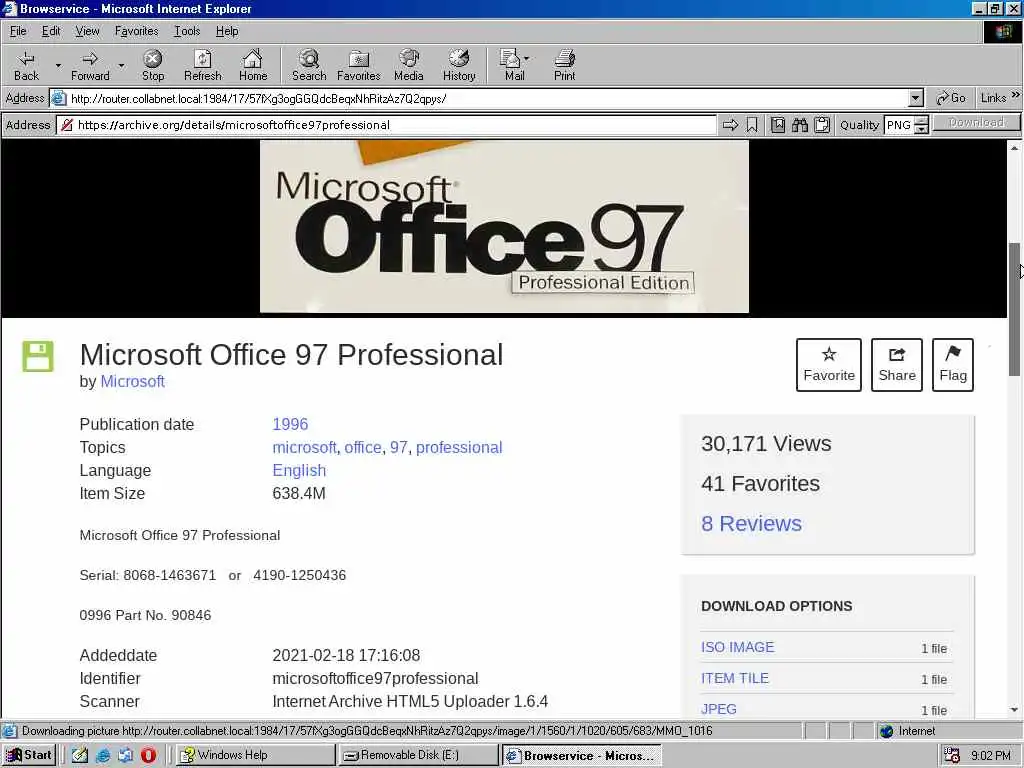Launch Internet Explorer from quick launch
This screenshot has width=1024, height=768.
click(103, 756)
